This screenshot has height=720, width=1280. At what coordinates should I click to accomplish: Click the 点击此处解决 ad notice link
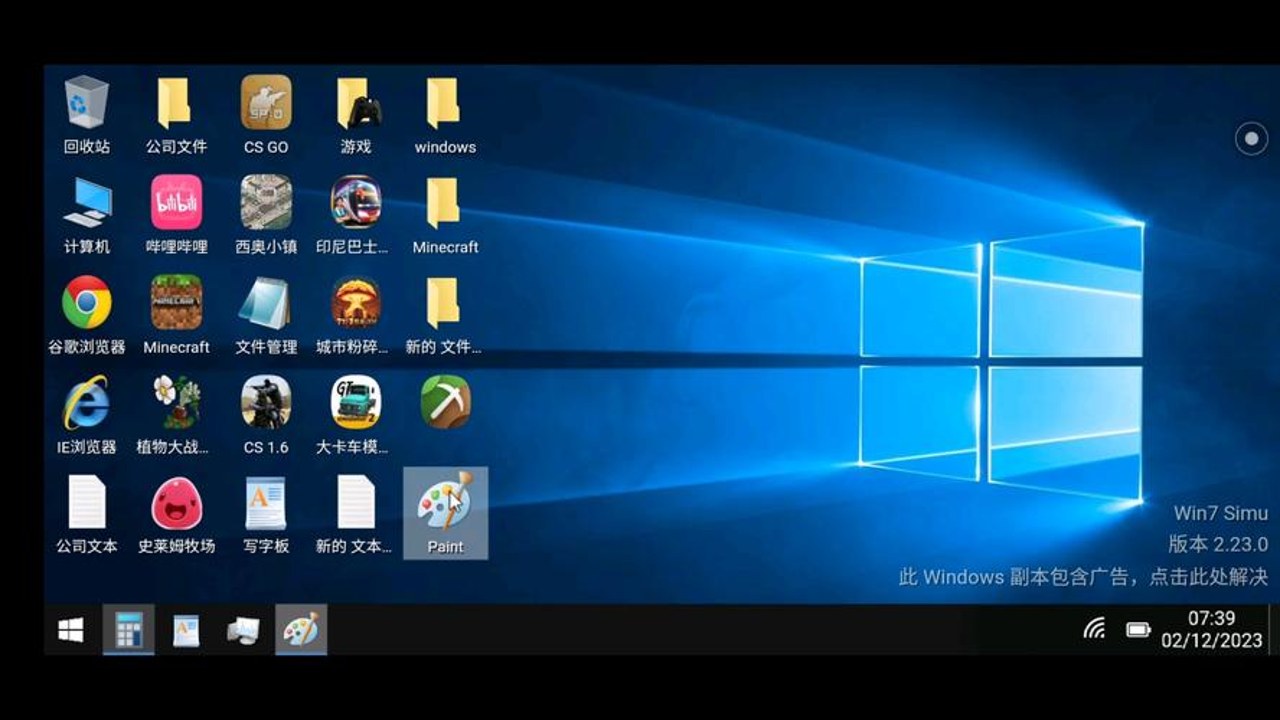pos(1208,577)
